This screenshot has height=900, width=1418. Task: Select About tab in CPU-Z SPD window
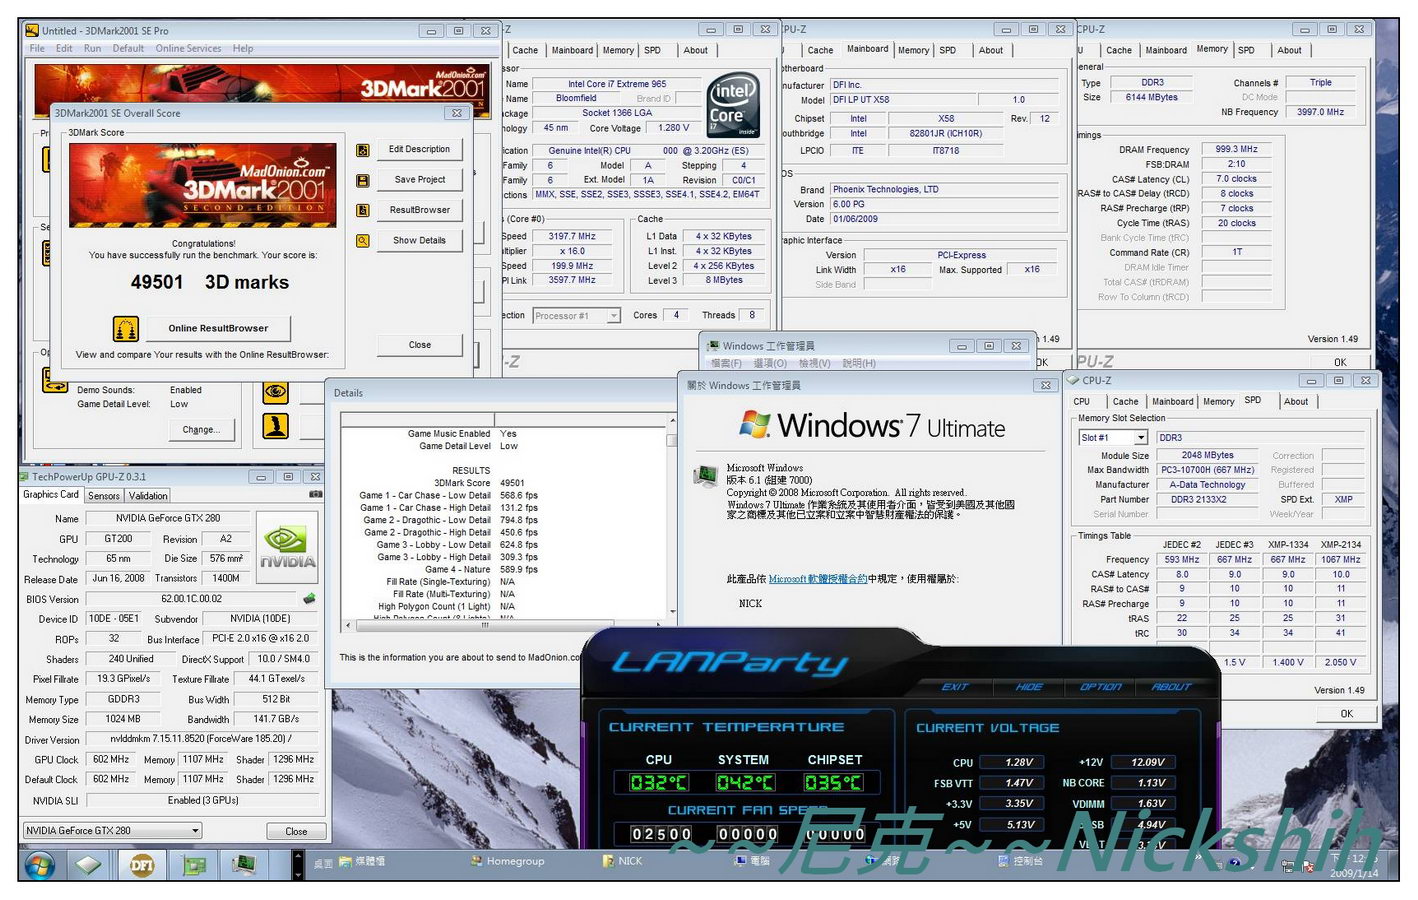(1296, 402)
